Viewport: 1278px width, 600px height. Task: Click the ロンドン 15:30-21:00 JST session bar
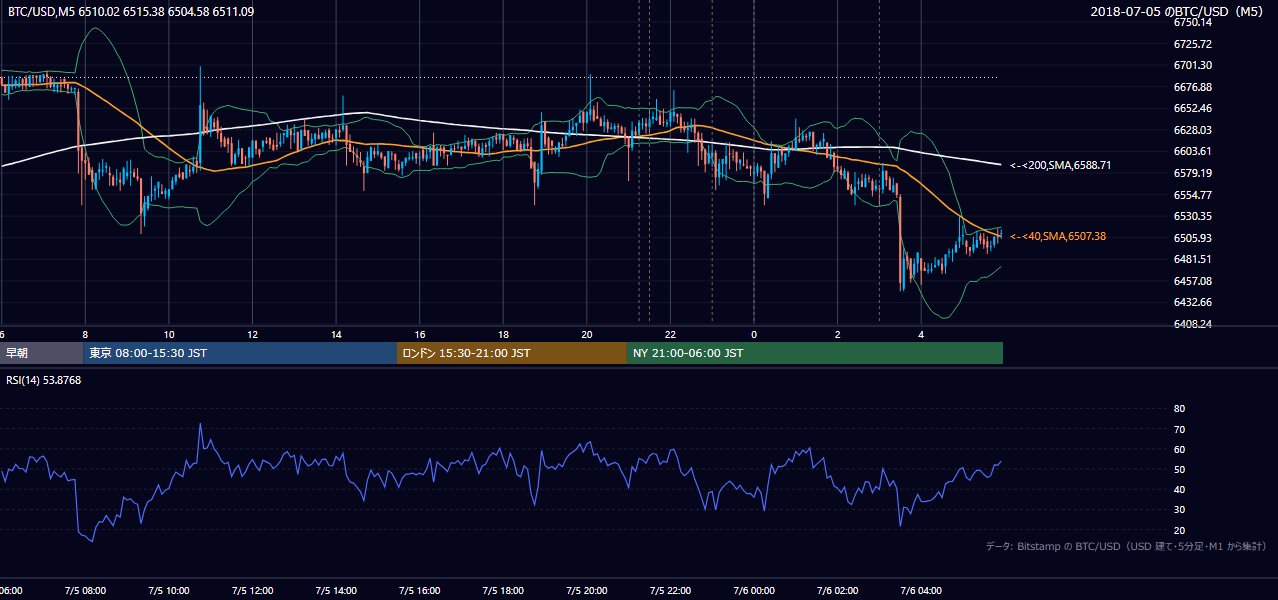[x=512, y=353]
